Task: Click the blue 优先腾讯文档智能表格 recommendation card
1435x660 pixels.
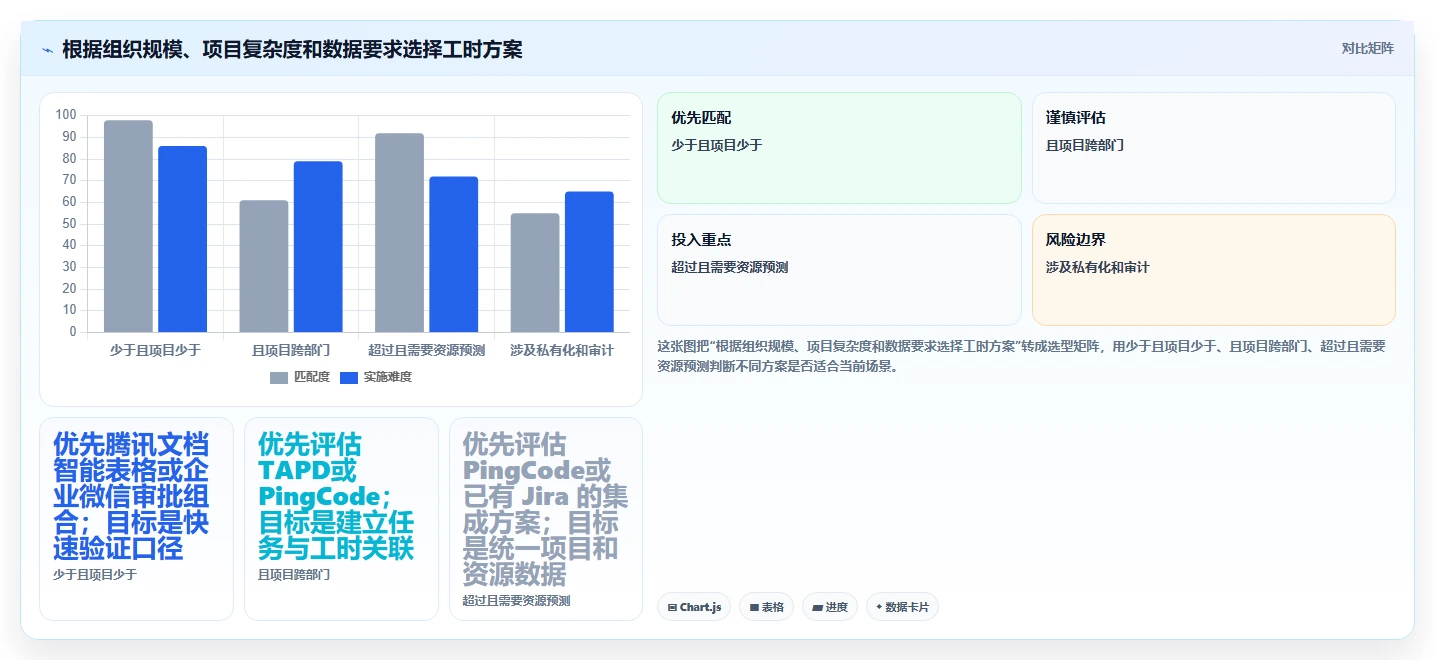Action: [136, 519]
